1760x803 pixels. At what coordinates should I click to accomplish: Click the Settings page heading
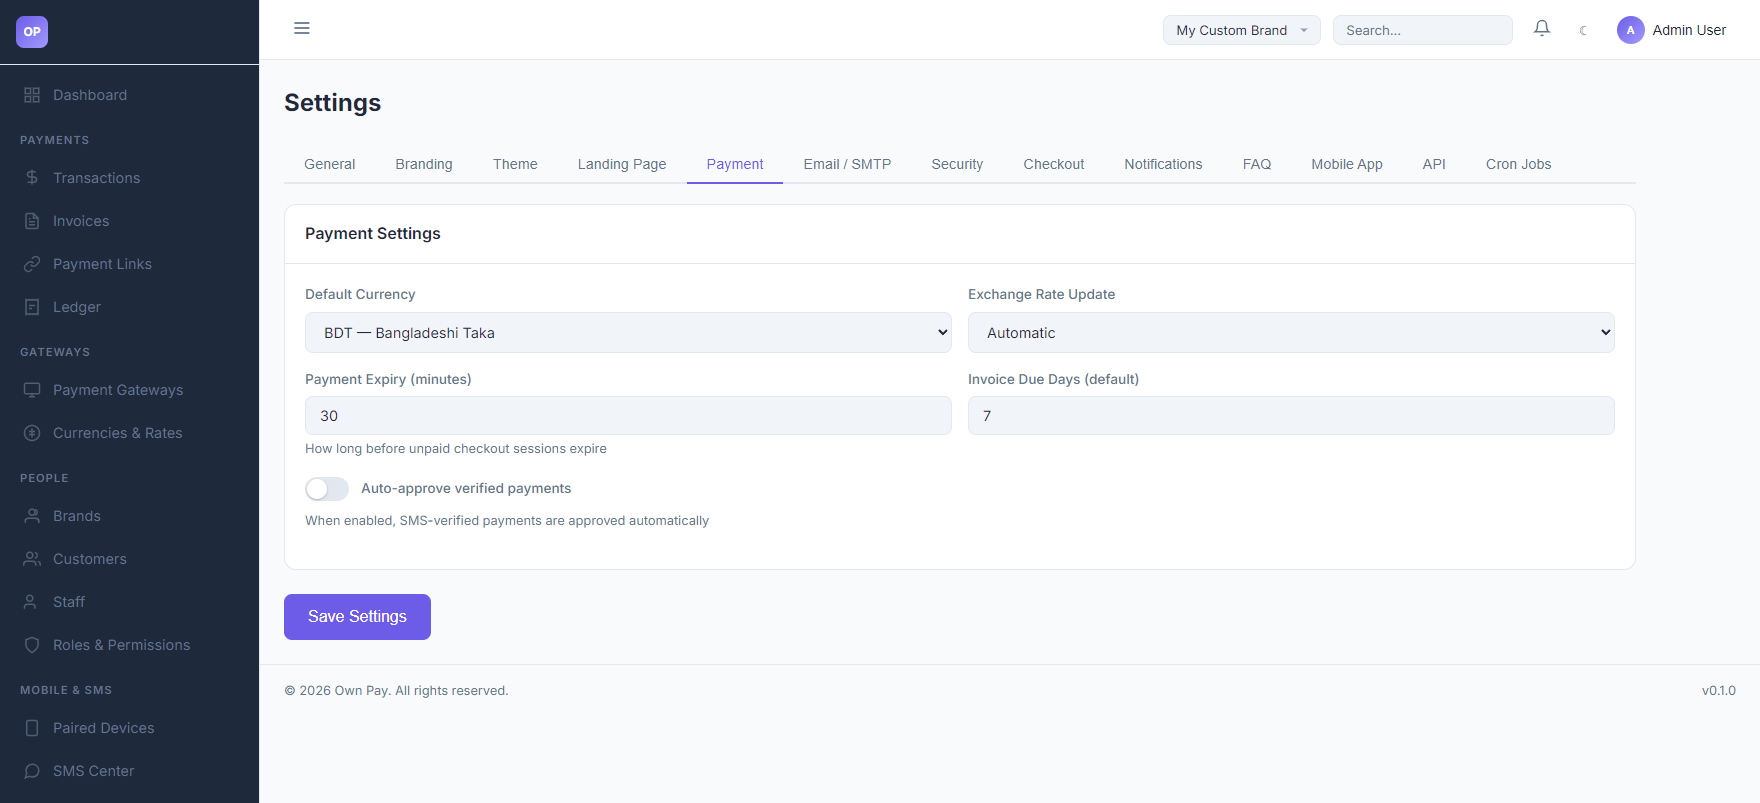pyautogui.click(x=332, y=103)
